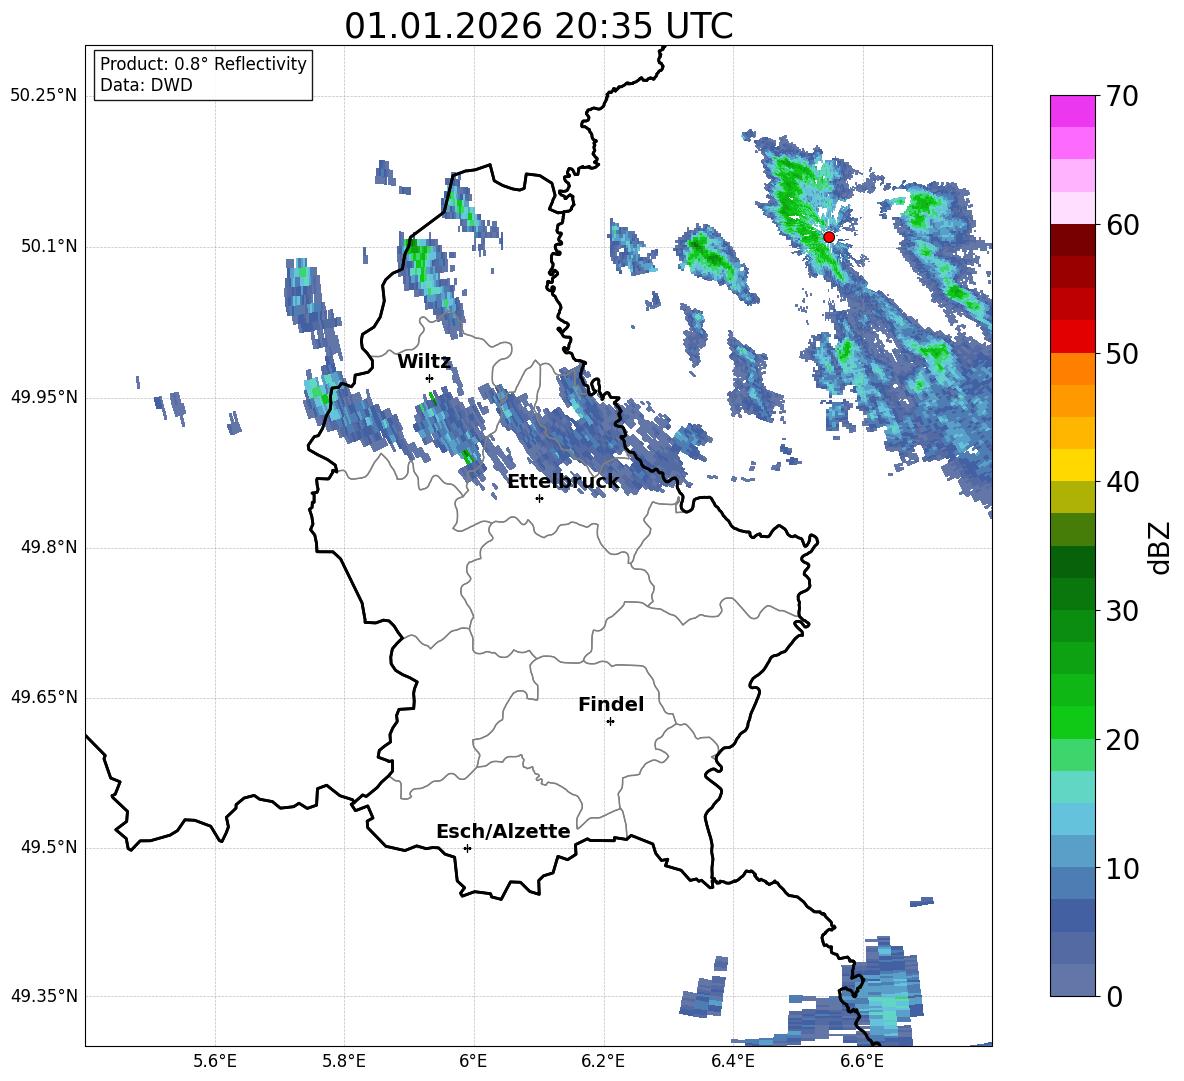Click the magenta top colorbar segment
1184x1081 pixels.
pos(1072,111)
